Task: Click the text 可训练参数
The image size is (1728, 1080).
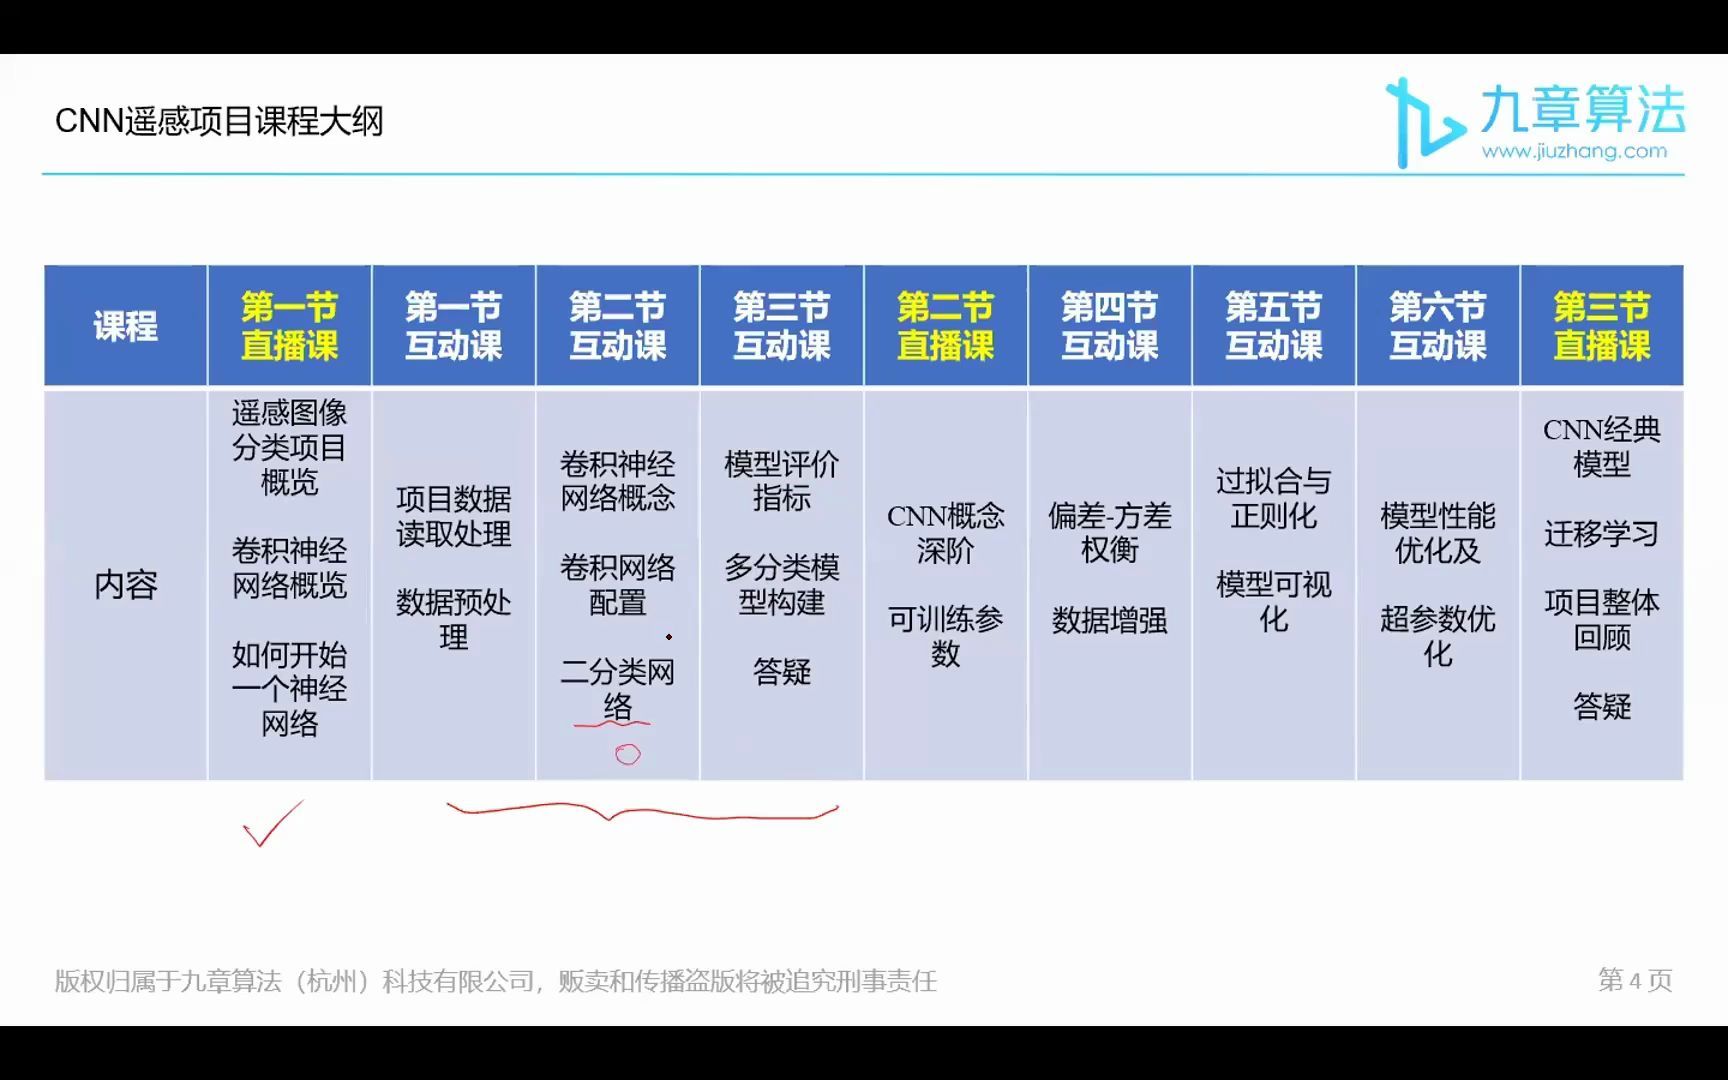Action: click(945, 637)
